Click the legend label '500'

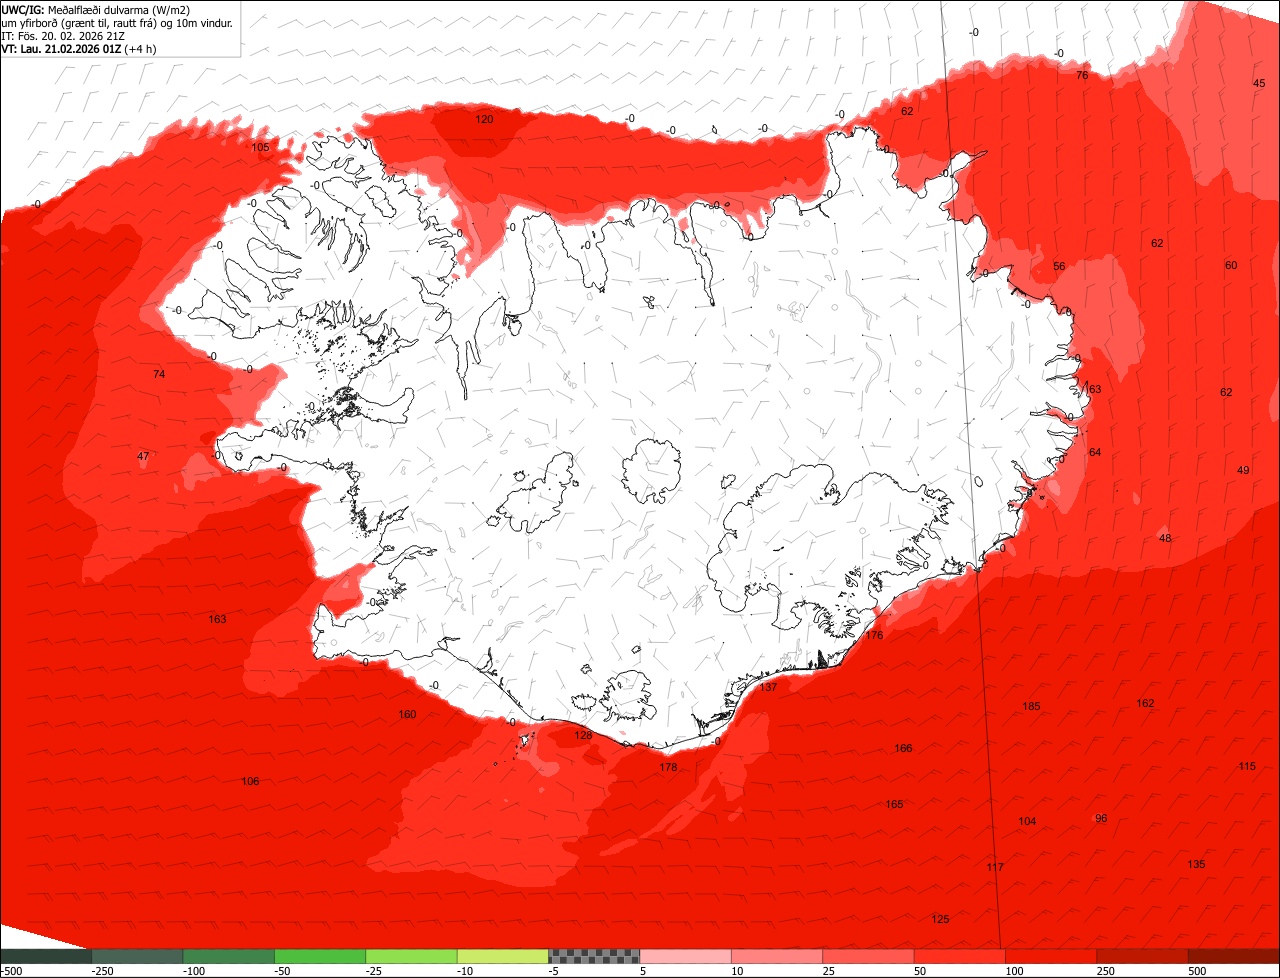click(x=1198, y=971)
